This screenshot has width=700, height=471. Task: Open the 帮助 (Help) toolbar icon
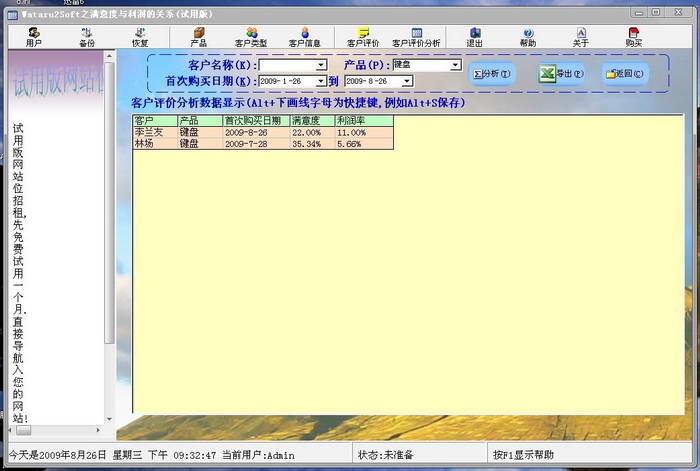528,37
